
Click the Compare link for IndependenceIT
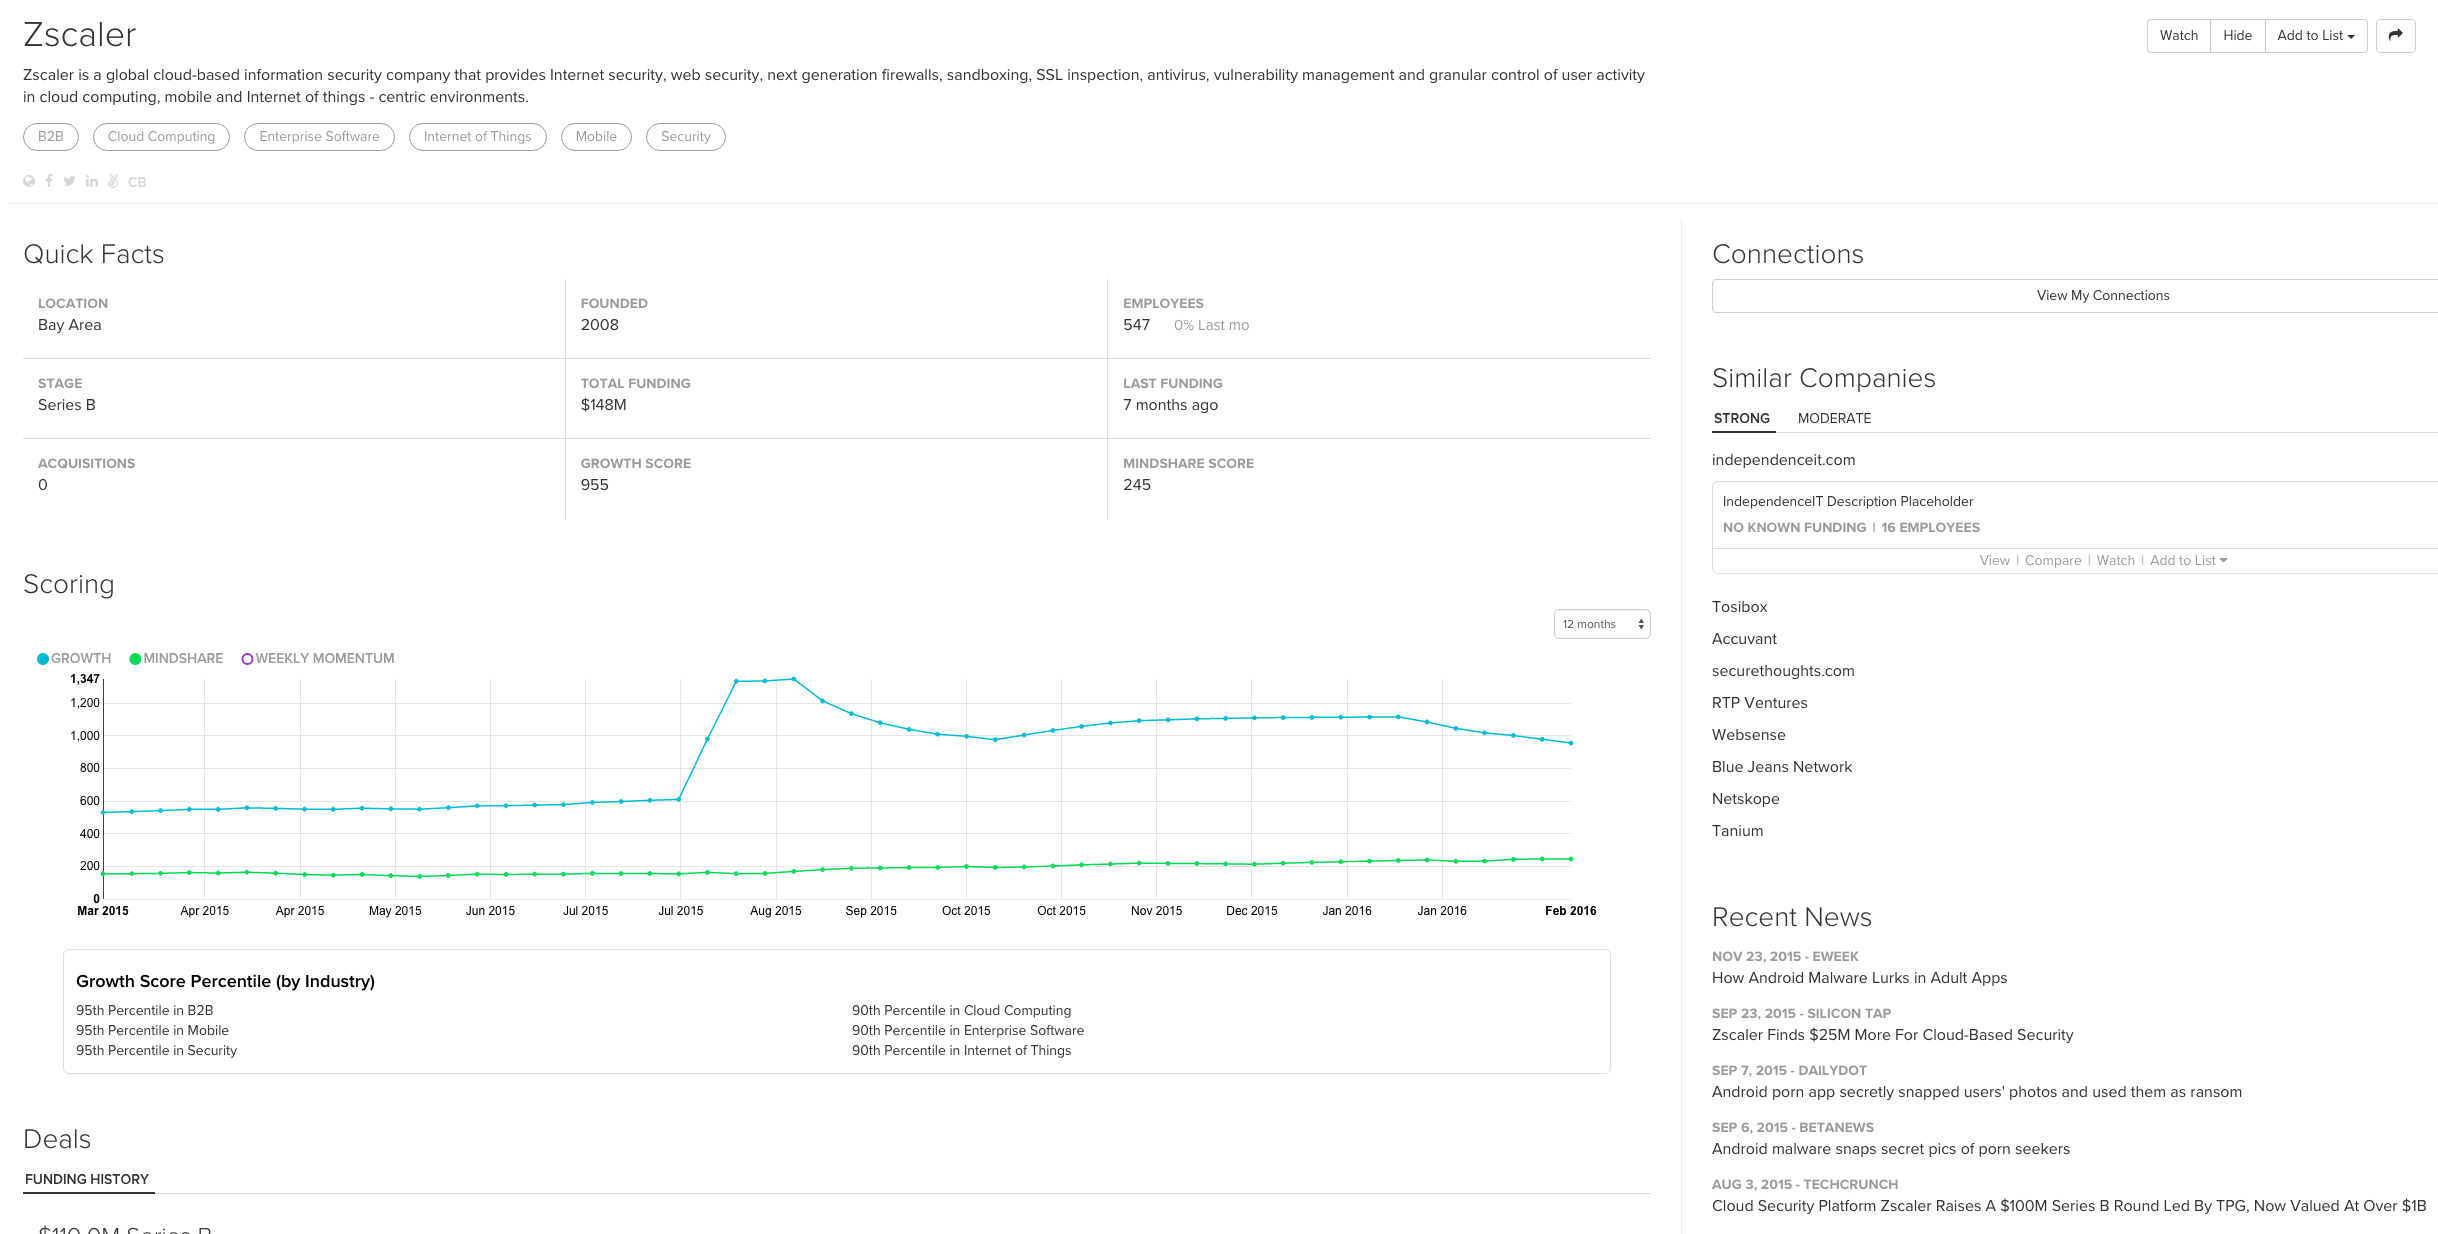pos(2053,560)
